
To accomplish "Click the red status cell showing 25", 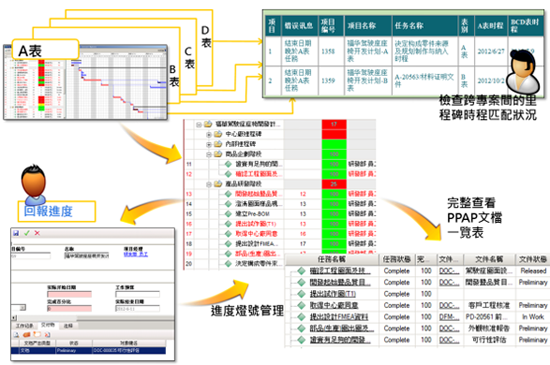I will coord(334,184).
